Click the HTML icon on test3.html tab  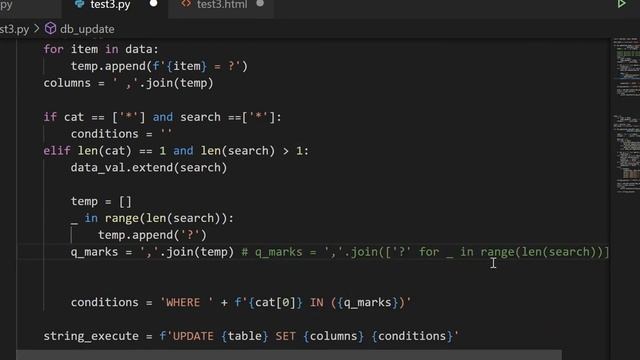186,4
